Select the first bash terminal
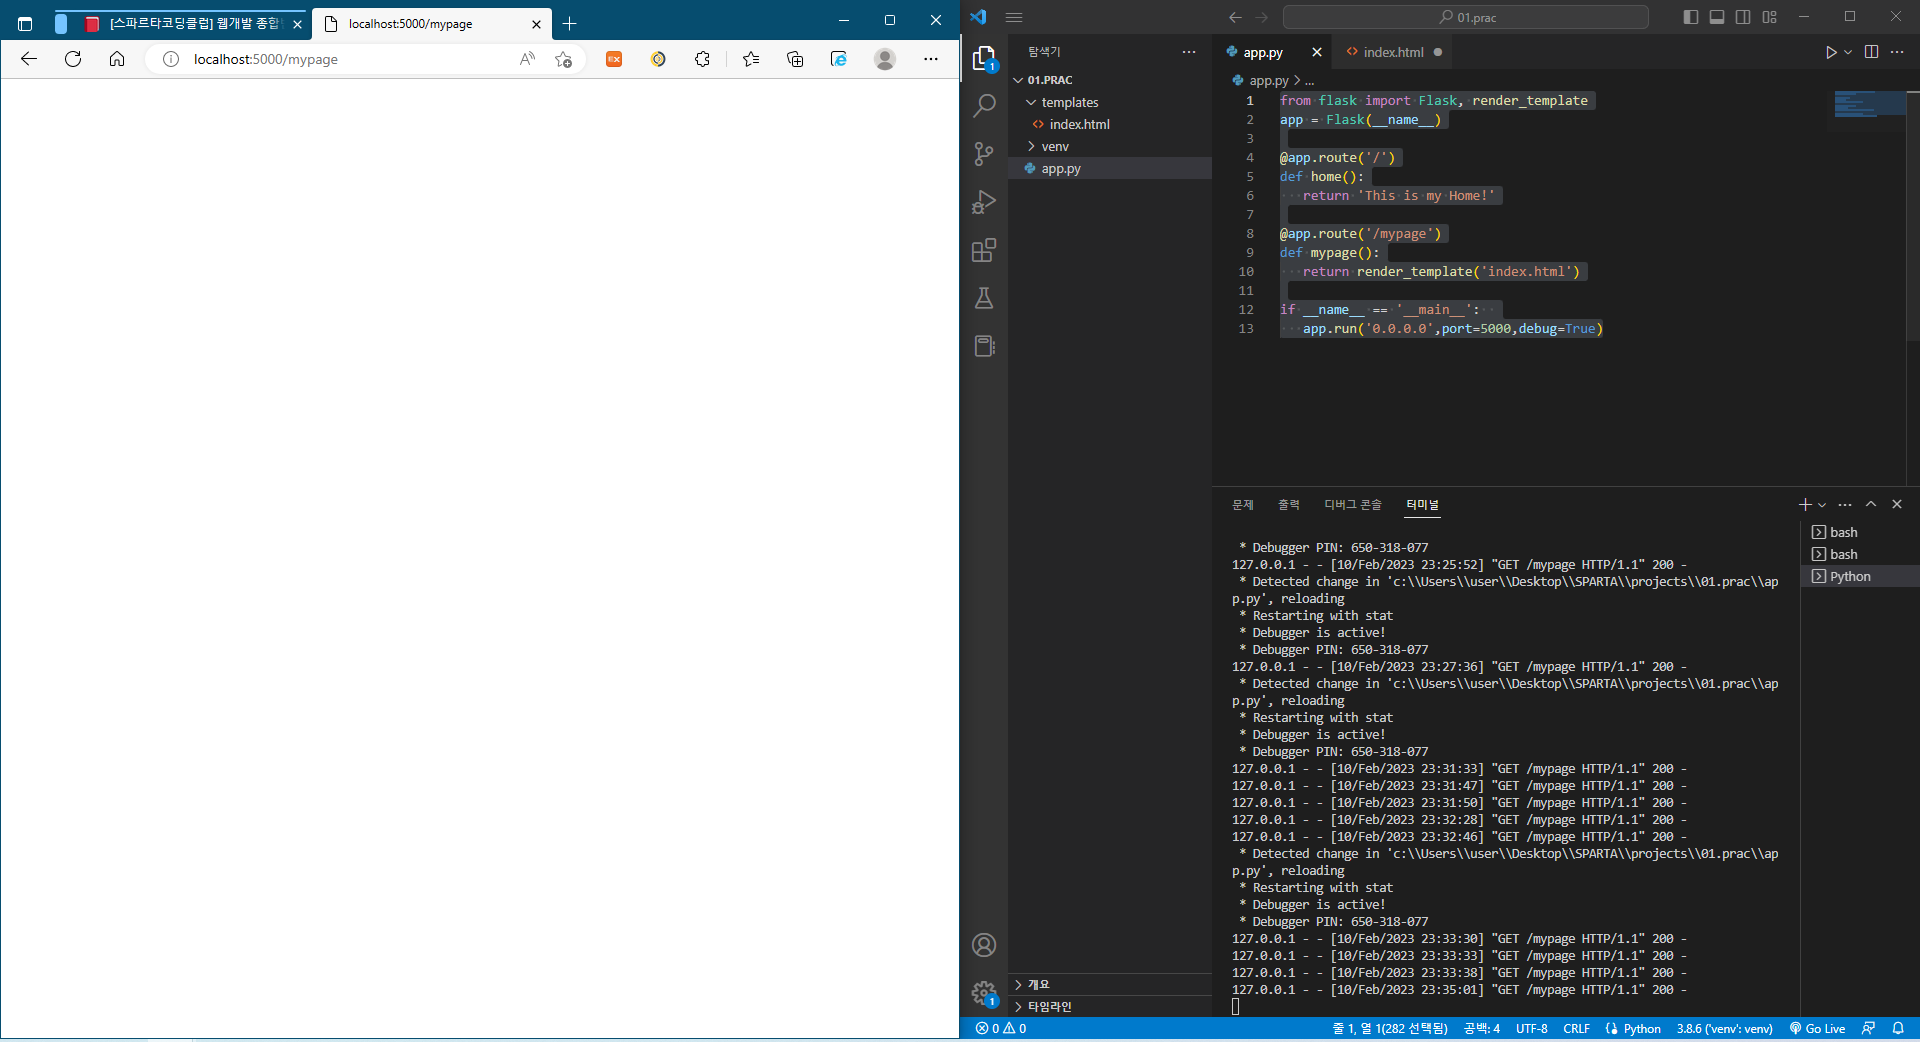 pos(1860,532)
